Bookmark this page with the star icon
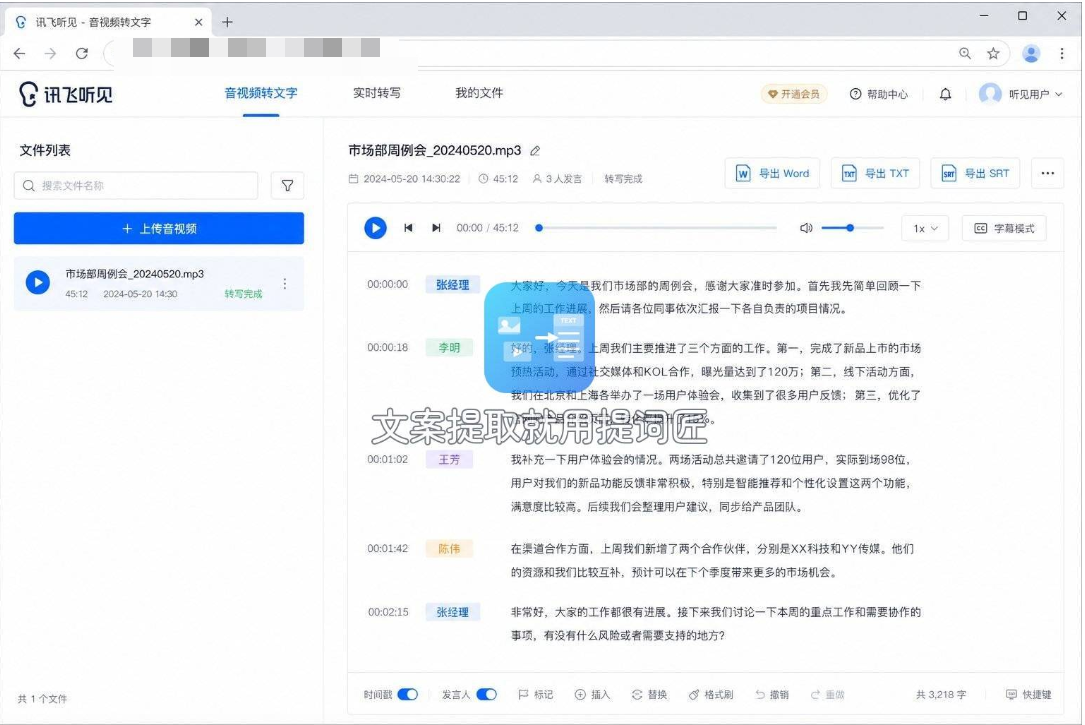 coord(993,53)
